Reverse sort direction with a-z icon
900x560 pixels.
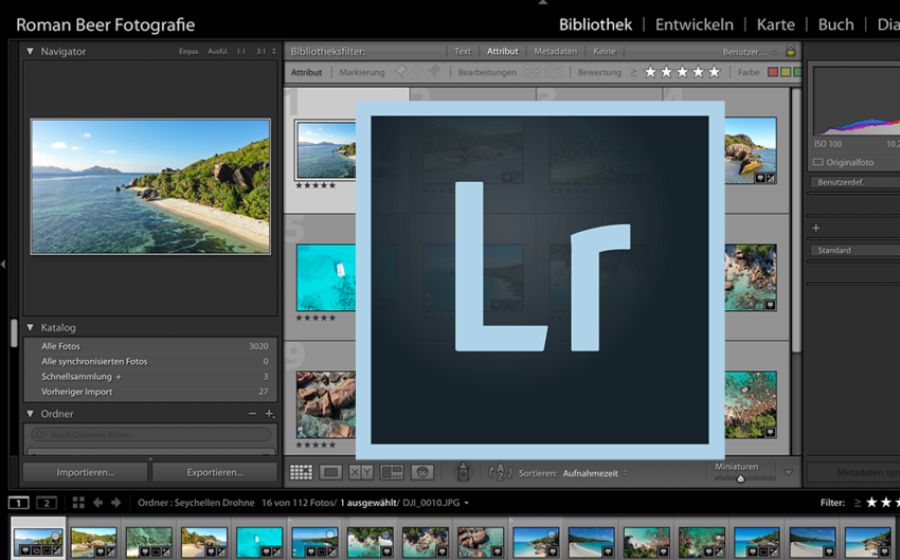click(499, 473)
